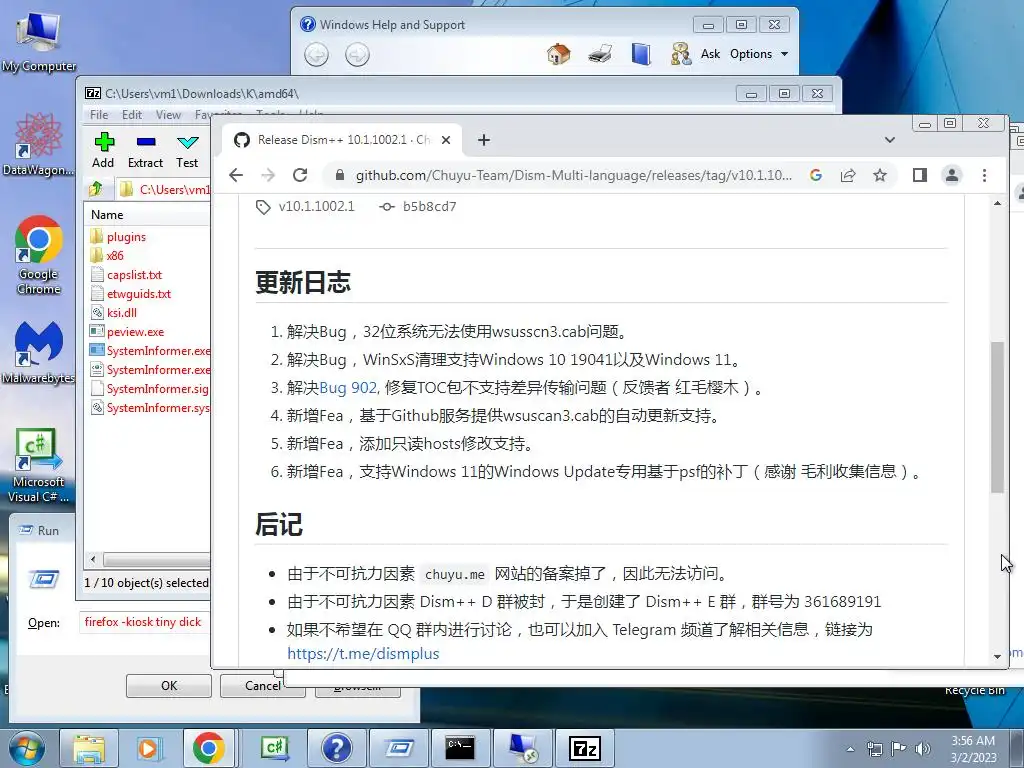Click the Print icon in Windows Help
The width and height of the screenshot is (1024, 768).
pos(600,54)
